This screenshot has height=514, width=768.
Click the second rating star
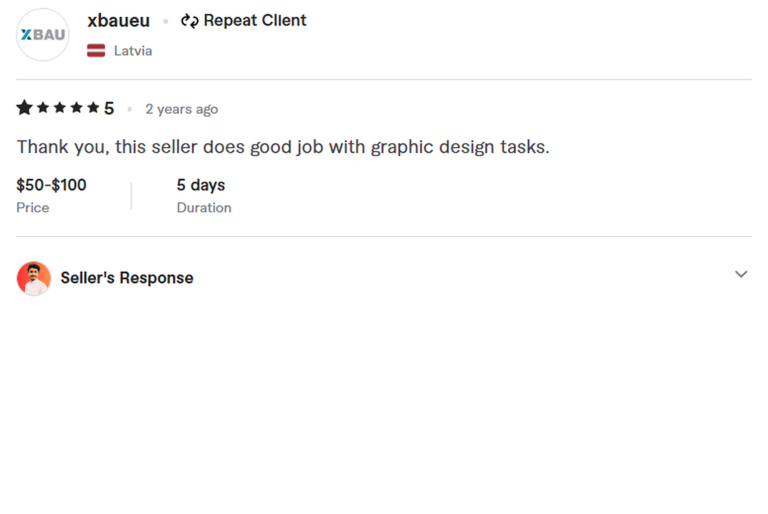[43, 107]
